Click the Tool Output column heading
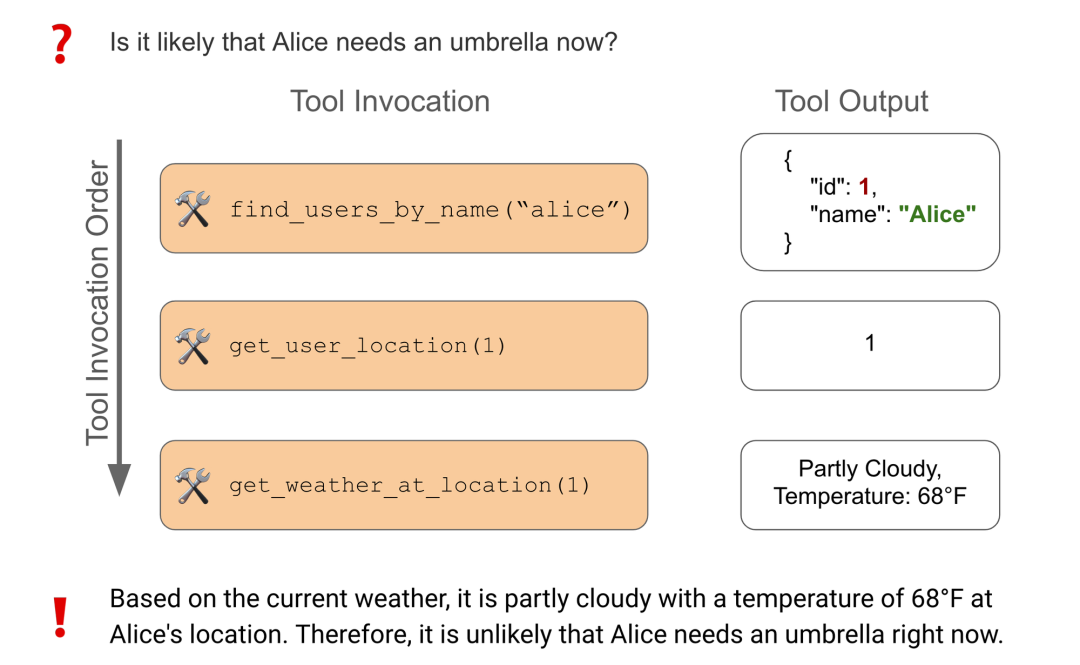 [851, 101]
